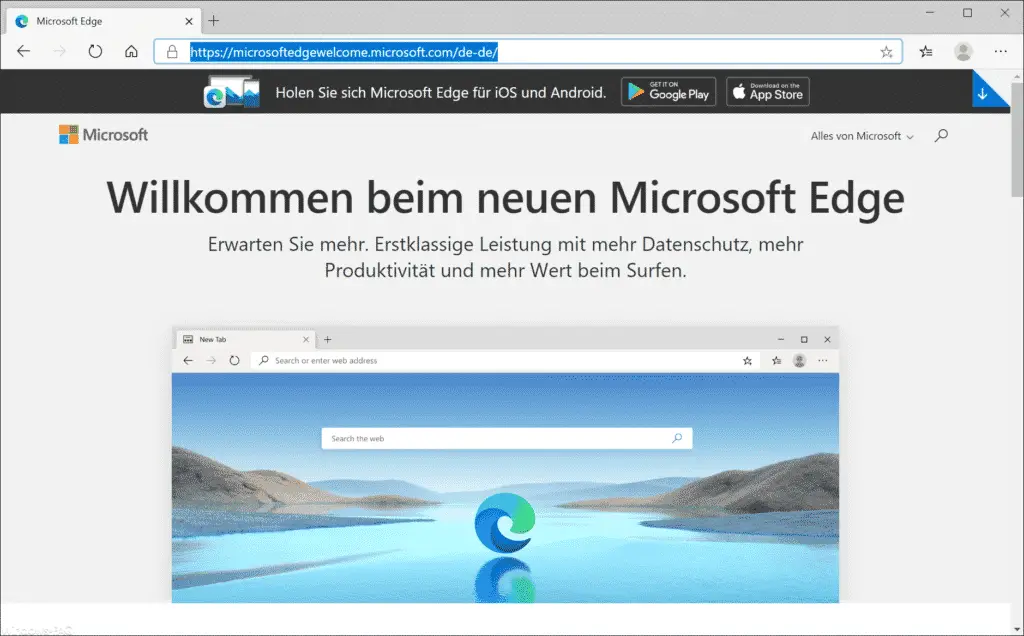Screen dimensions: 1024x636
Task: Open the browser home page
Action: tap(131, 51)
